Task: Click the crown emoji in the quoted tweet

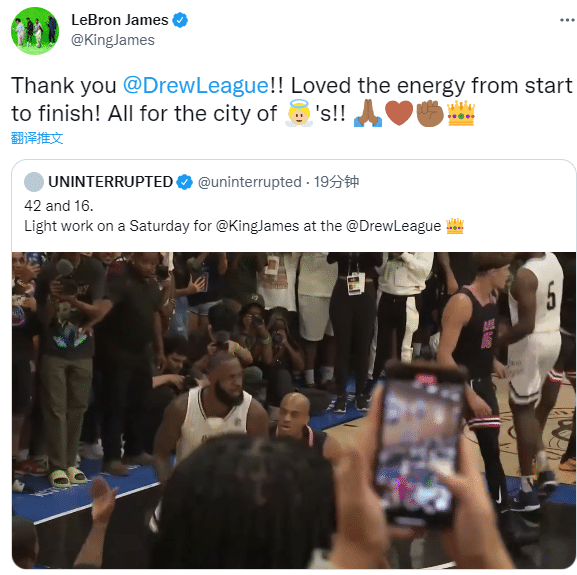Action: (x=455, y=226)
